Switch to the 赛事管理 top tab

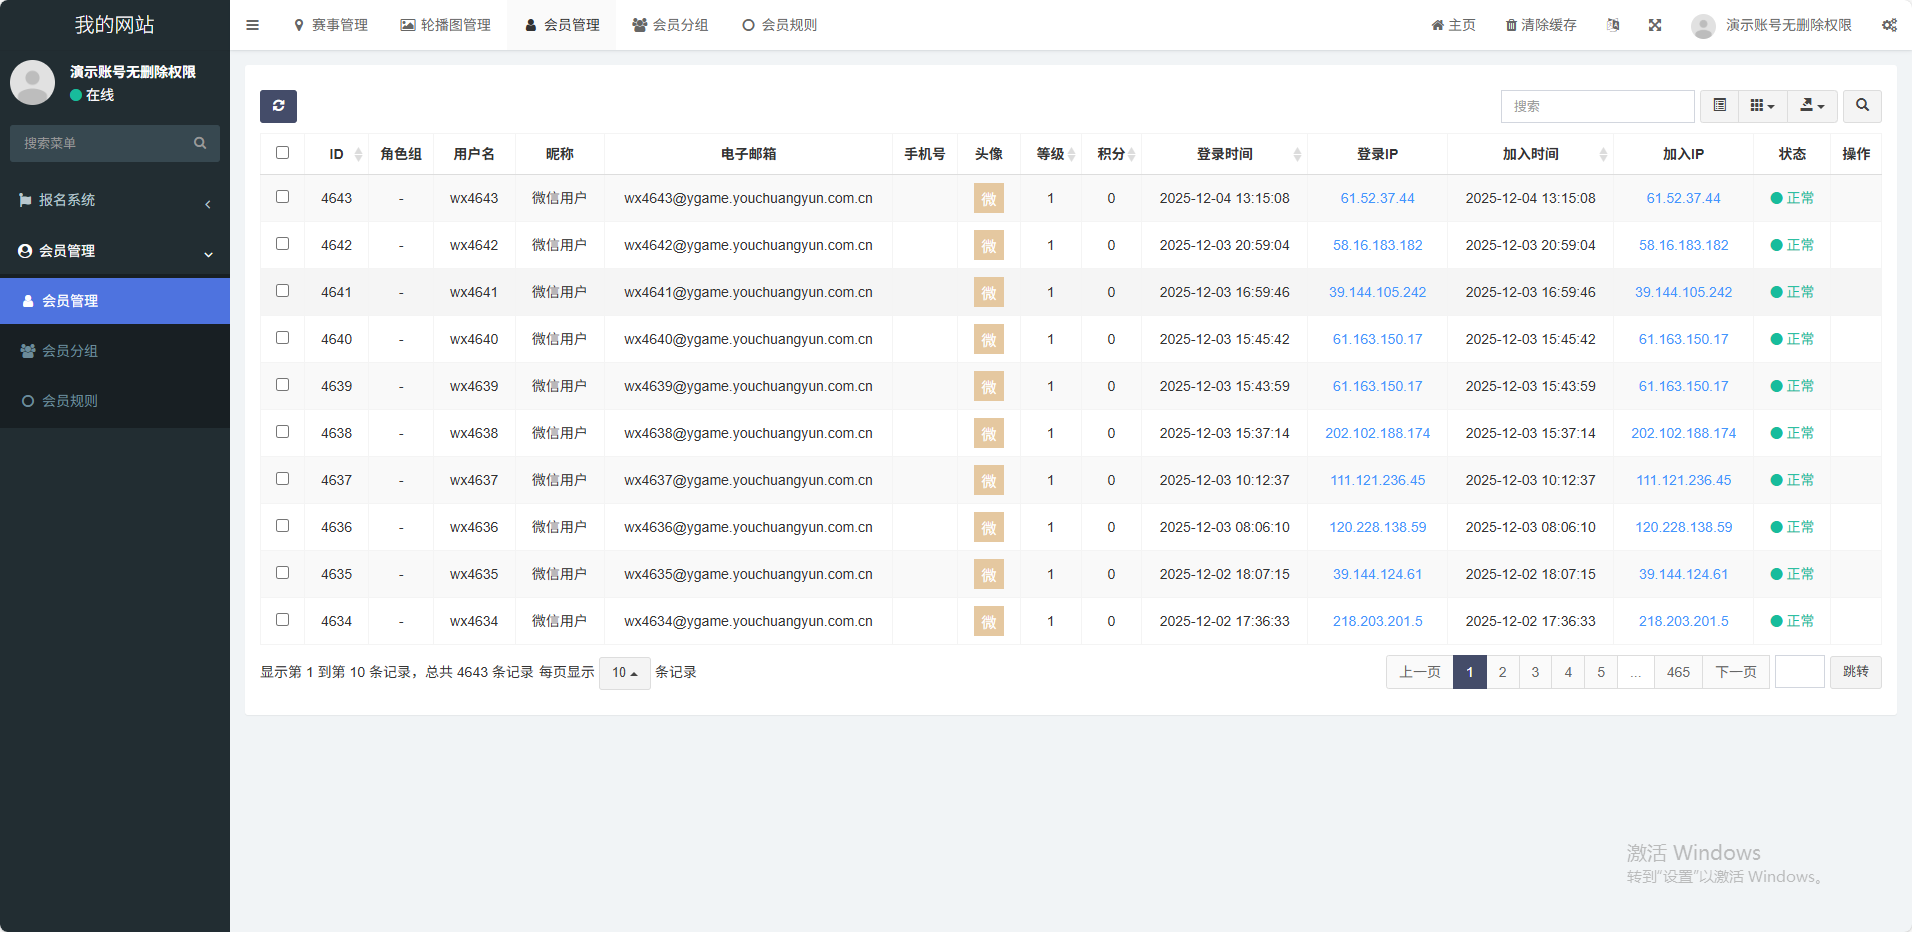tap(331, 25)
